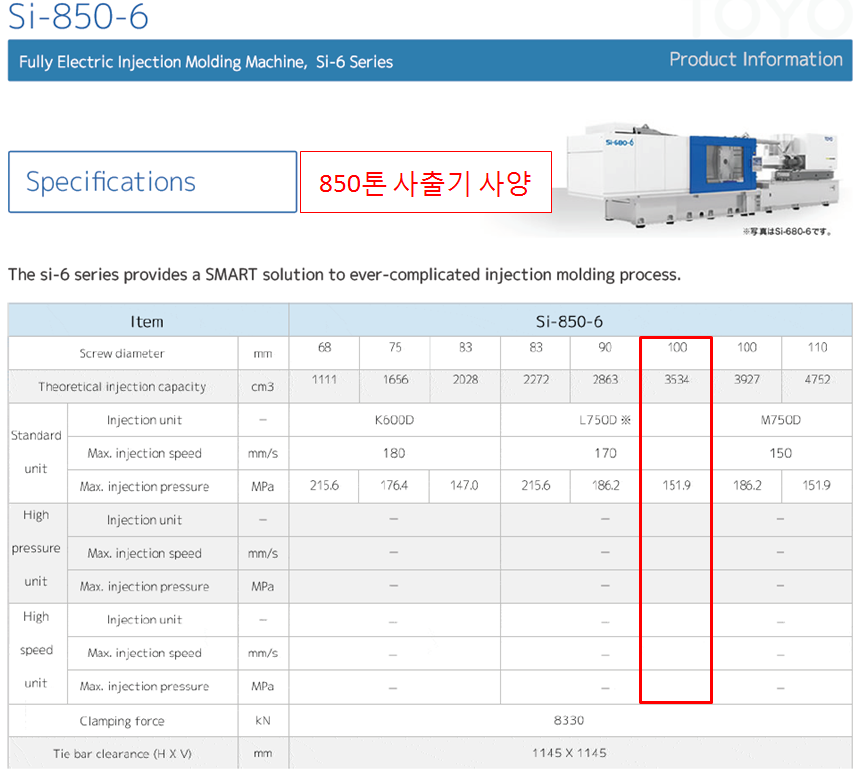
Task: Click the "Specifications" heading box
Action: click(153, 182)
